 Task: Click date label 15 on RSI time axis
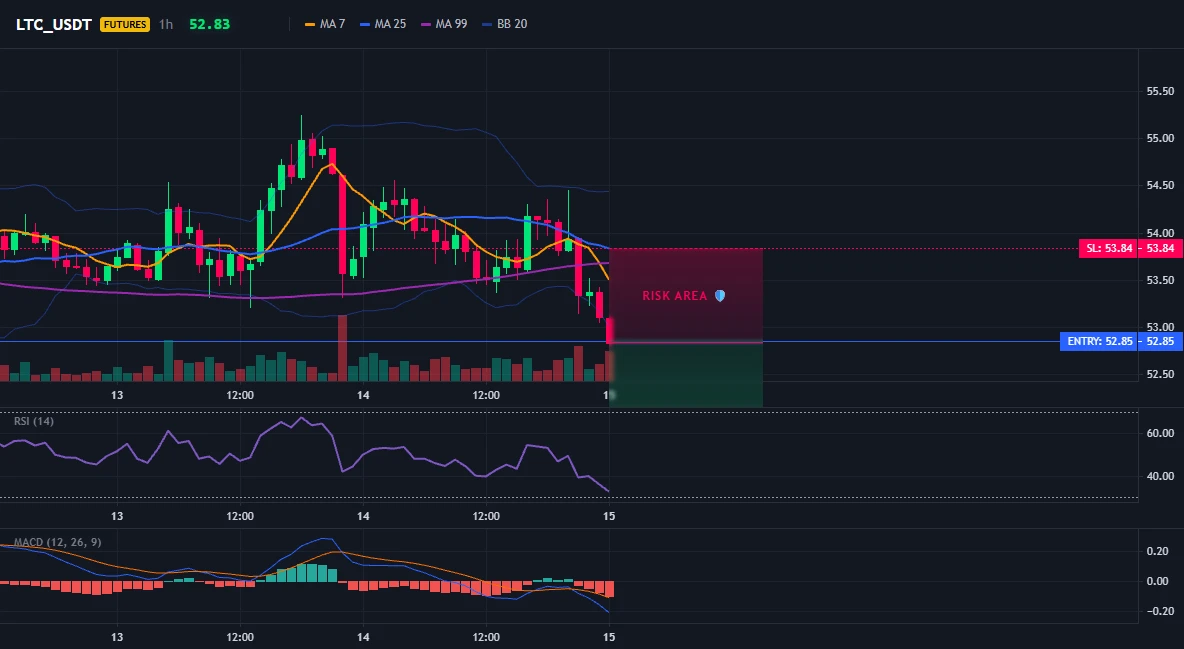[x=609, y=517]
